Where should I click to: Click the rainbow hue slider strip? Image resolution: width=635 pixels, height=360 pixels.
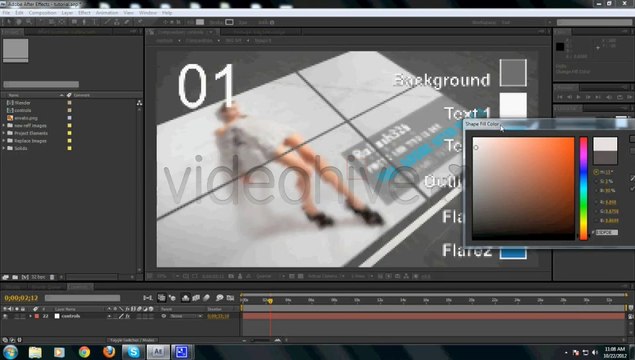(x=583, y=189)
